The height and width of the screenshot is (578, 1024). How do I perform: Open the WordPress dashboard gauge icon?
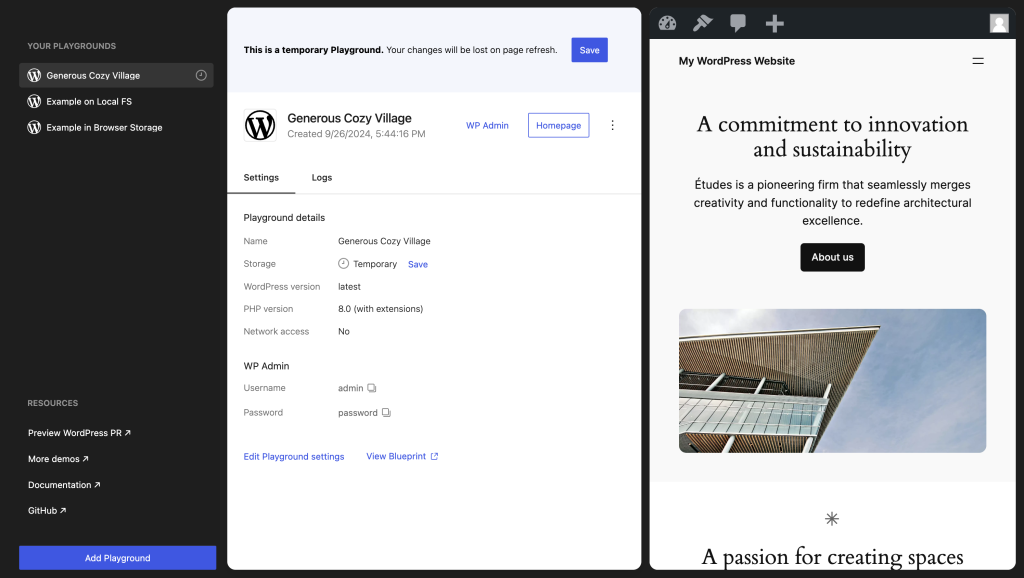pos(667,24)
